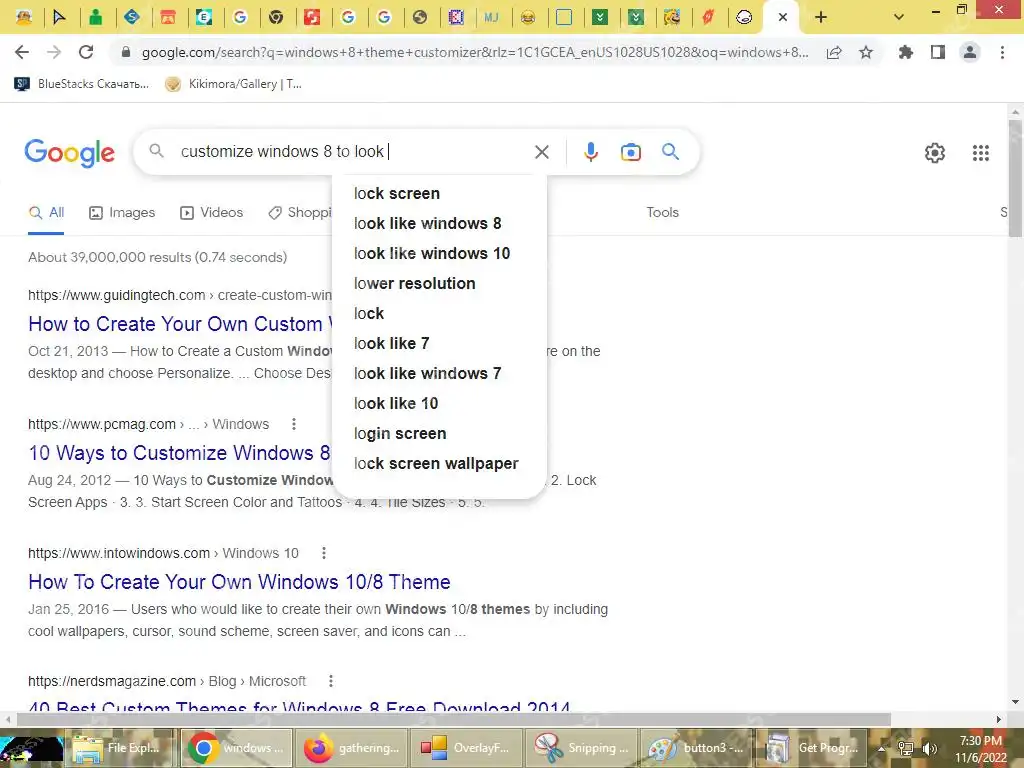Switch to the first tab on the left
The height and width of the screenshot is (768, 1024).
tap(24, 18)
